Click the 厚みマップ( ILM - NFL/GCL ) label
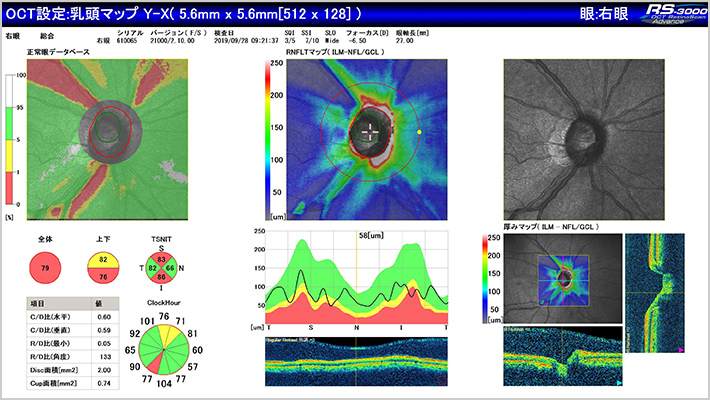Image resolution: width=710 pixels, height=400 pixels. tap(551, 227)
